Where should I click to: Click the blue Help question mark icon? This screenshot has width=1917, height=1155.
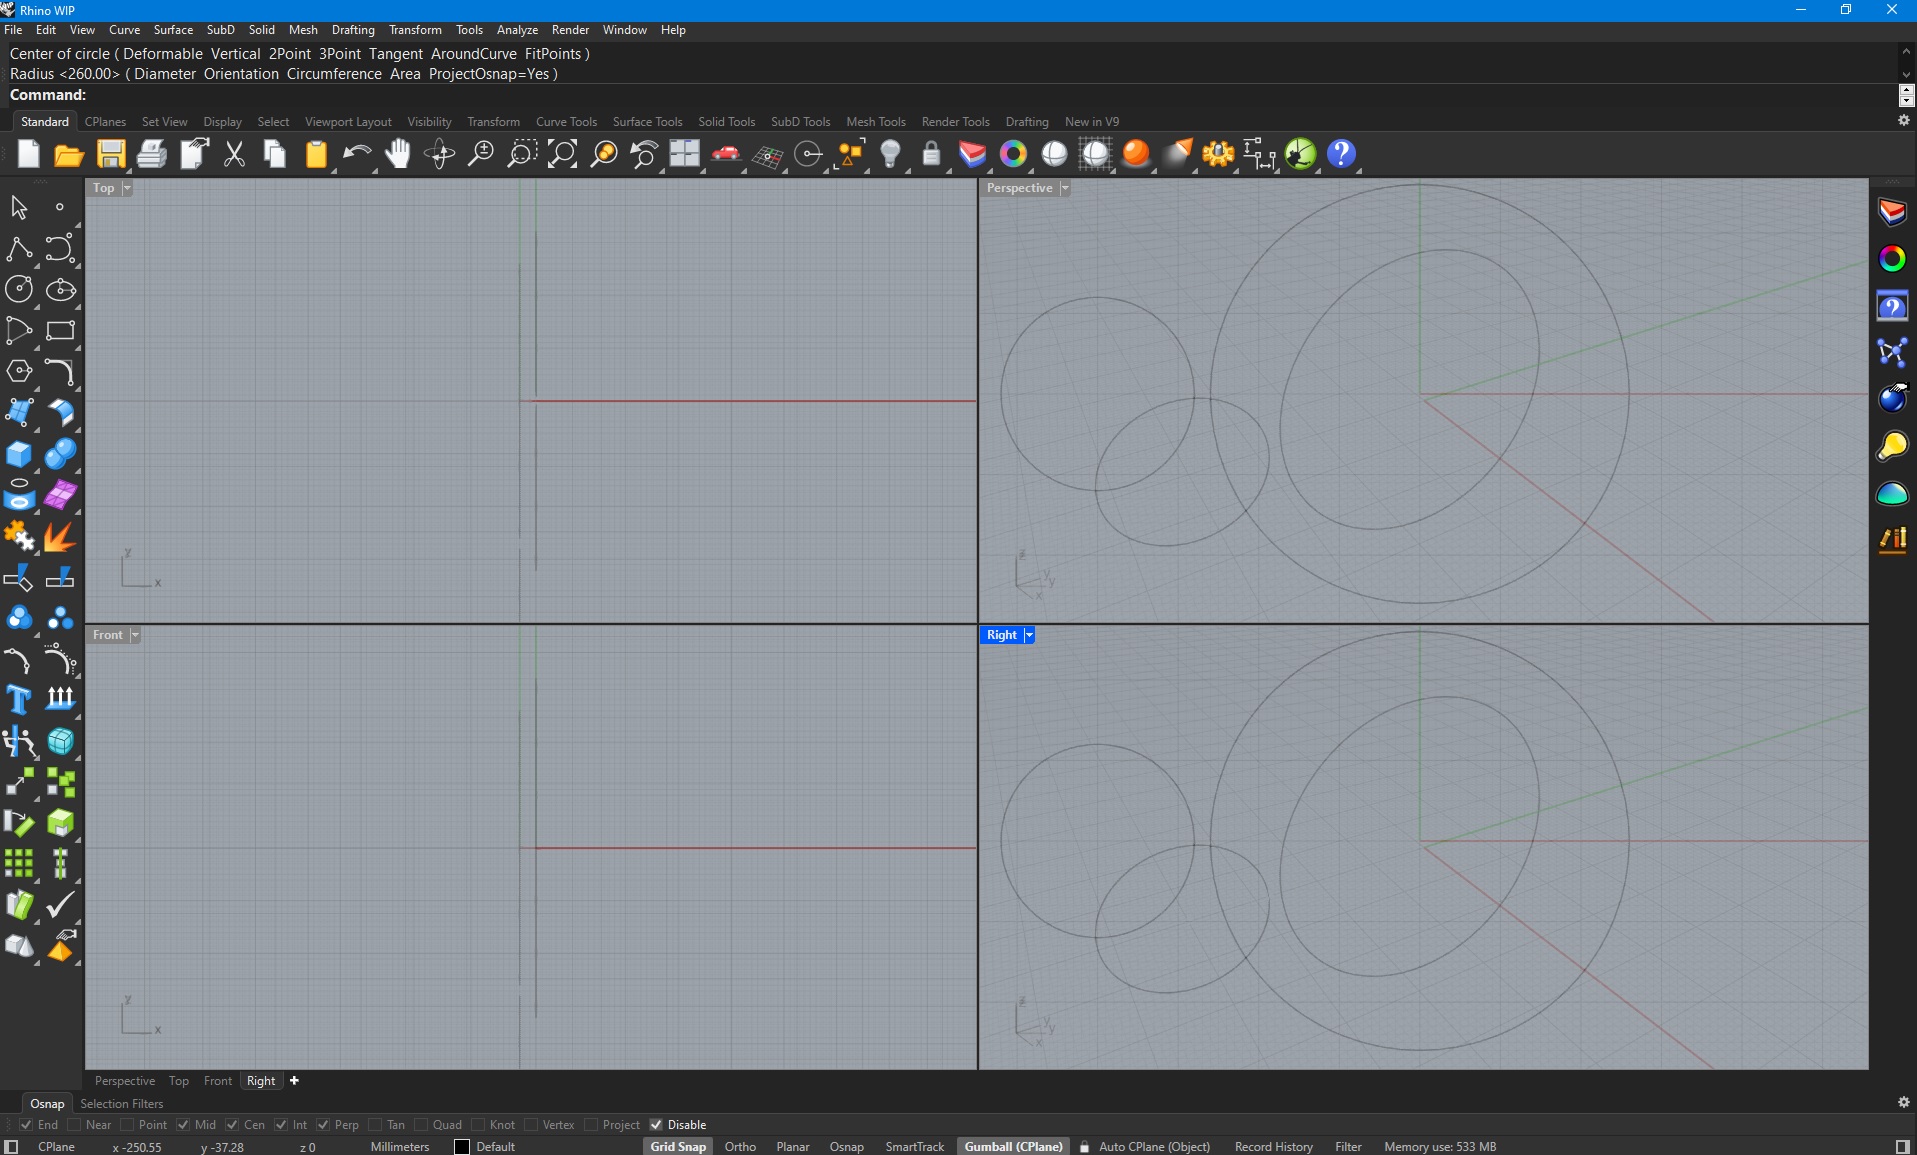pyautogui.click(x=1341, y=154)
